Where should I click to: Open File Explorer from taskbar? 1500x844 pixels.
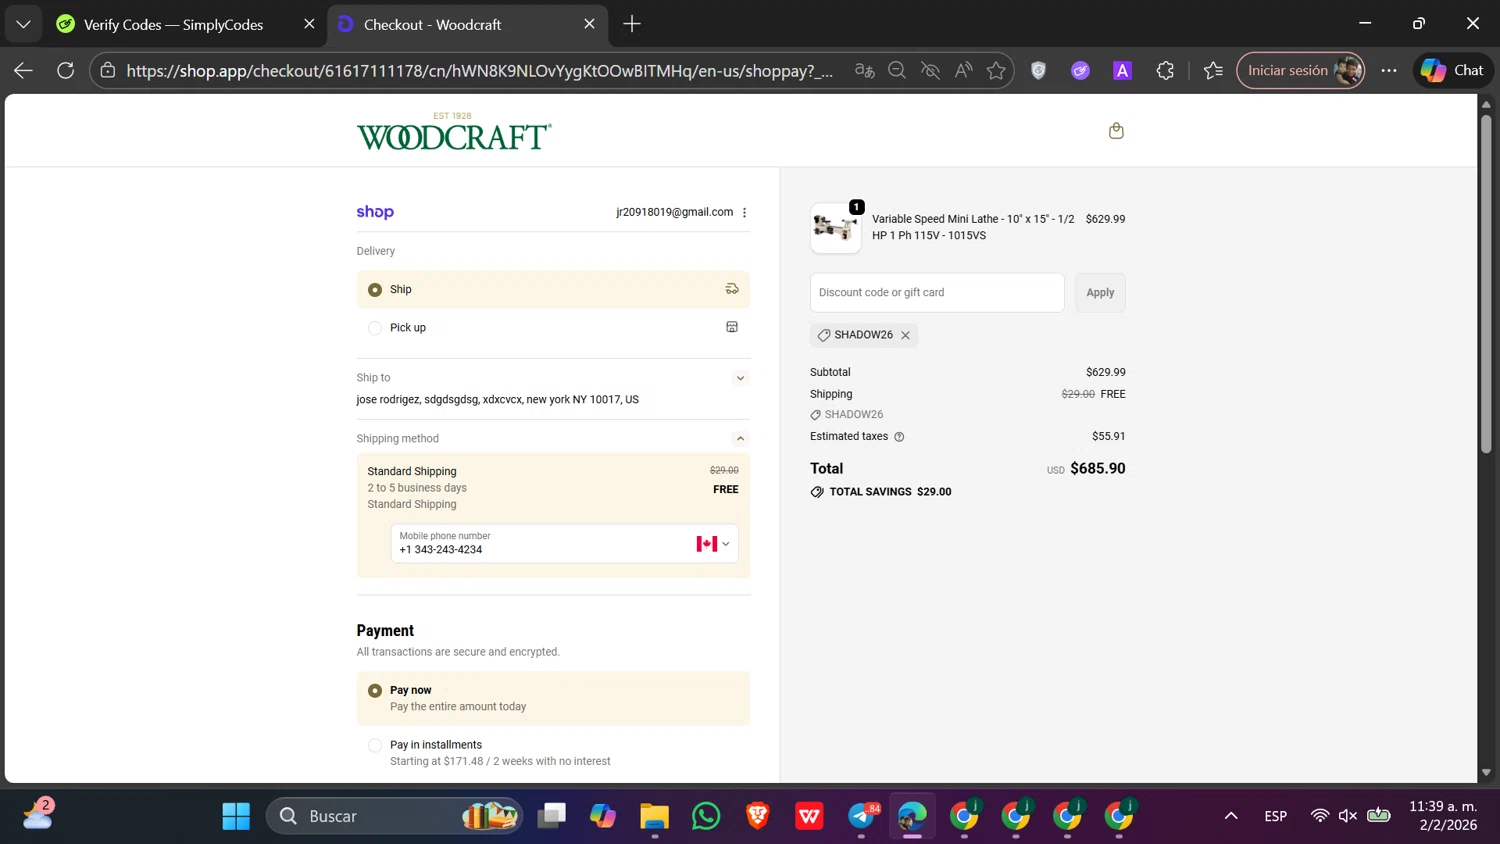(654, 816)
